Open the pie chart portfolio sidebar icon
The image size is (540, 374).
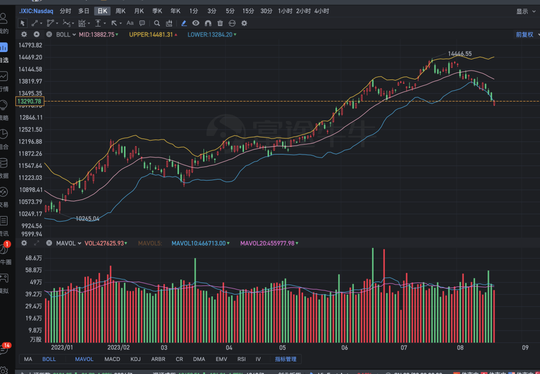(x=4, y=134)
